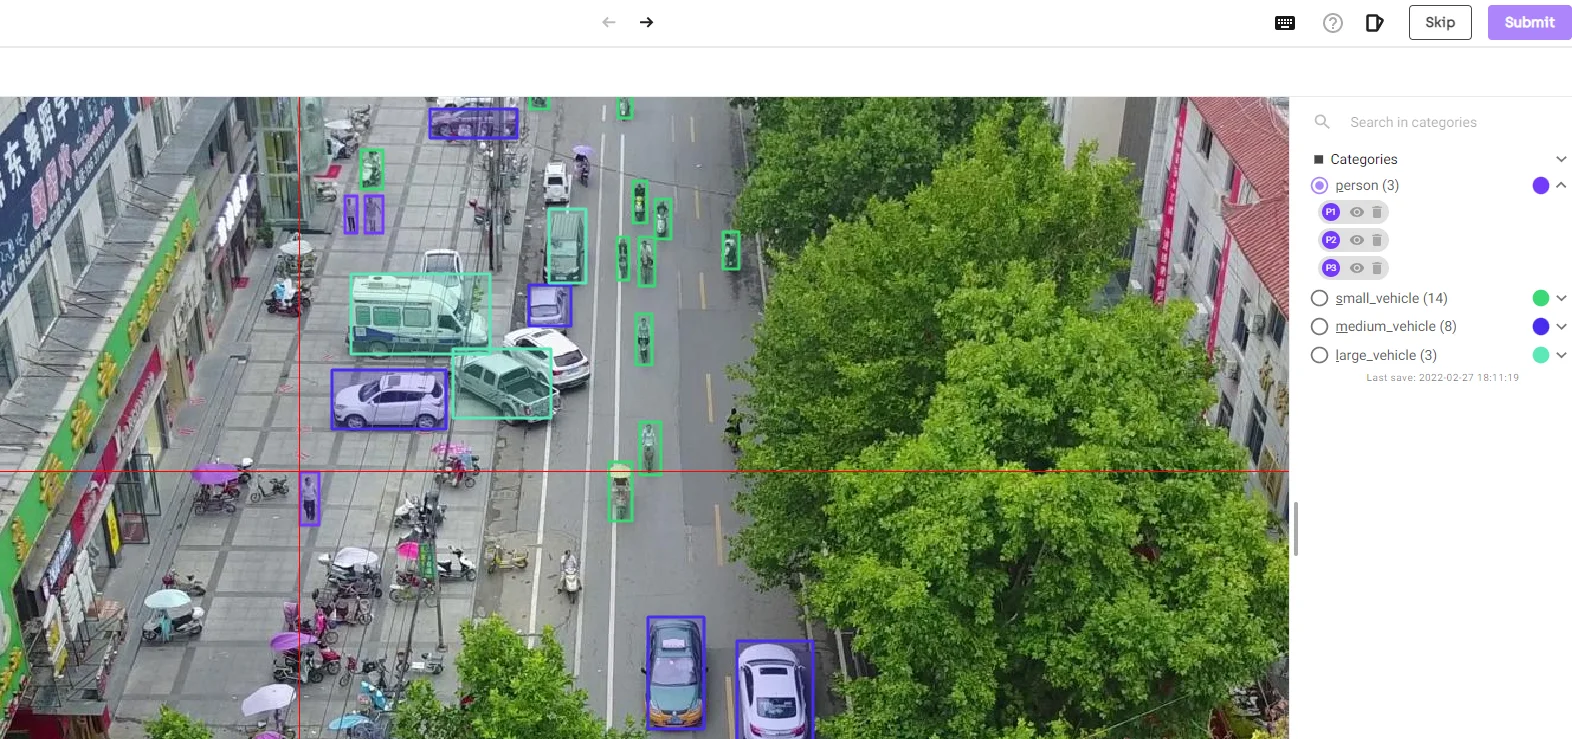This screenshot has height=739, width=1572.
Task: Open the large_vehicle mint color swatch
Action: 1541,355
